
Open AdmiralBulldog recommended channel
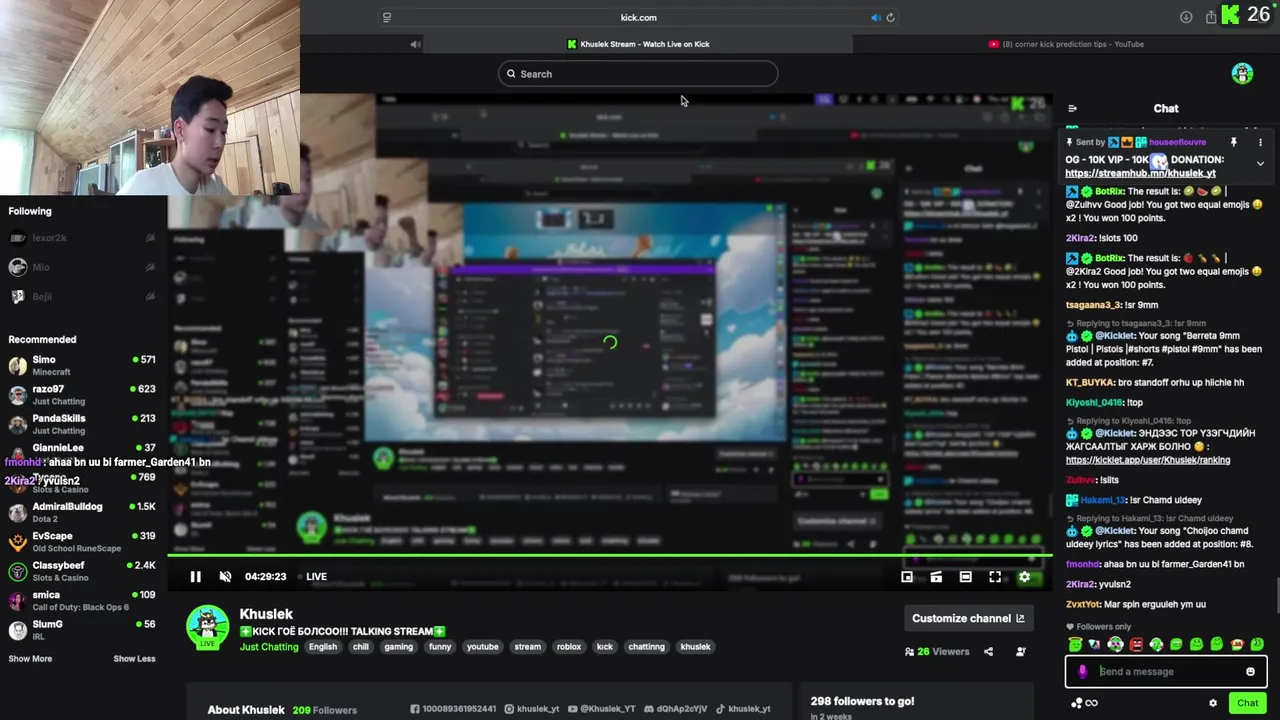pos(82,512)
